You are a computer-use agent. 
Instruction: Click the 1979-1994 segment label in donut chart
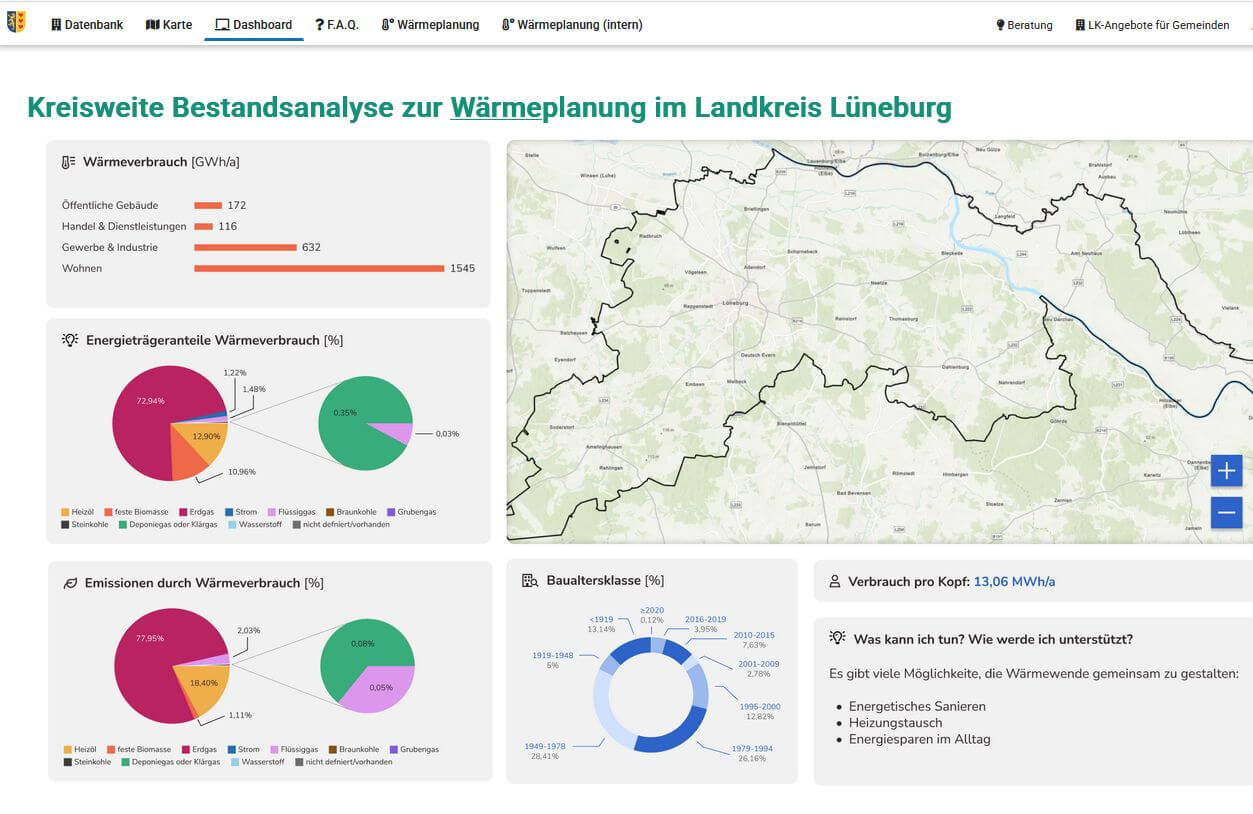[x=751, y=749]
